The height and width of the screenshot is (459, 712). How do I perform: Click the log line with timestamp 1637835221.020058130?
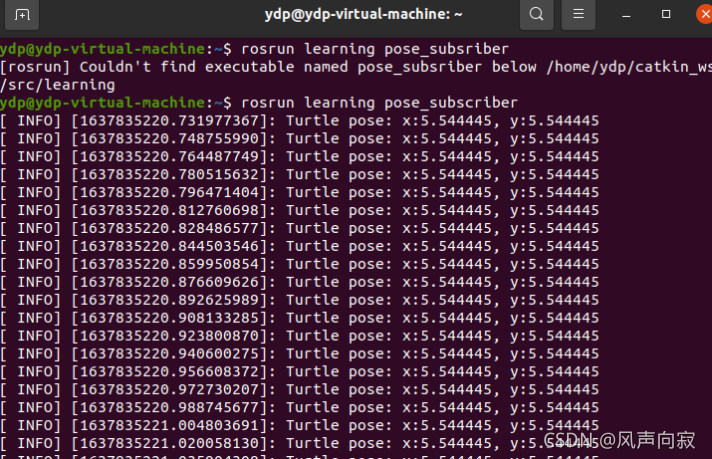coord(300,444)
